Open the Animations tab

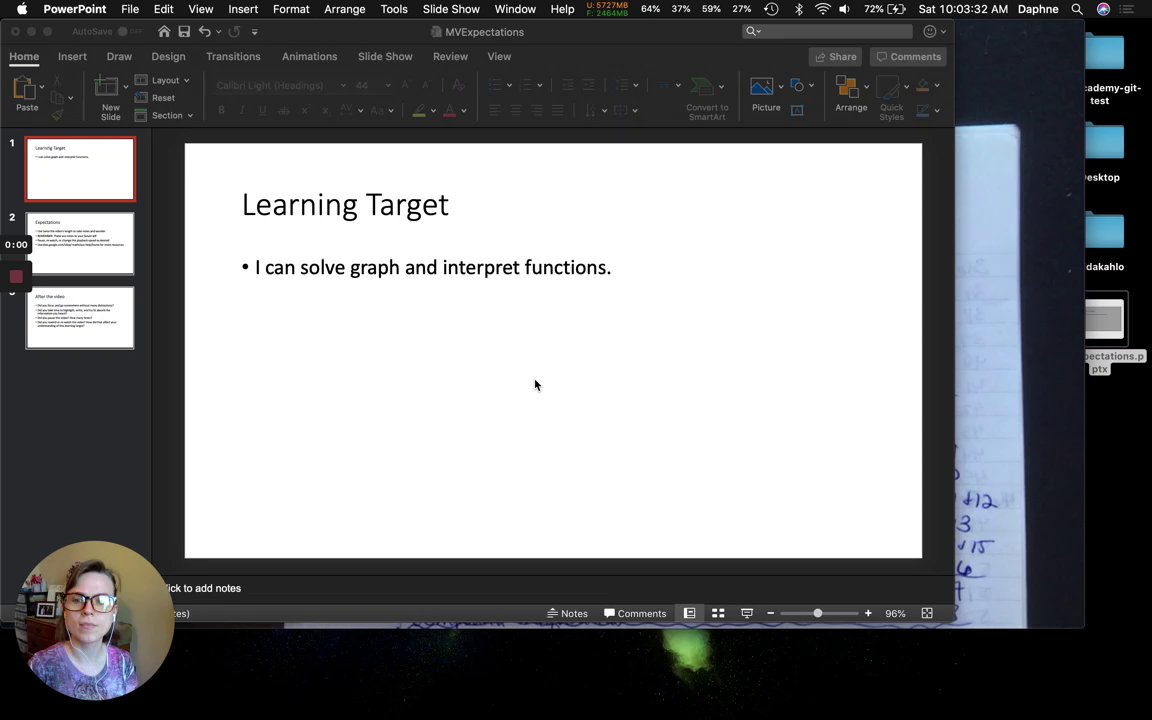[309, 57]
